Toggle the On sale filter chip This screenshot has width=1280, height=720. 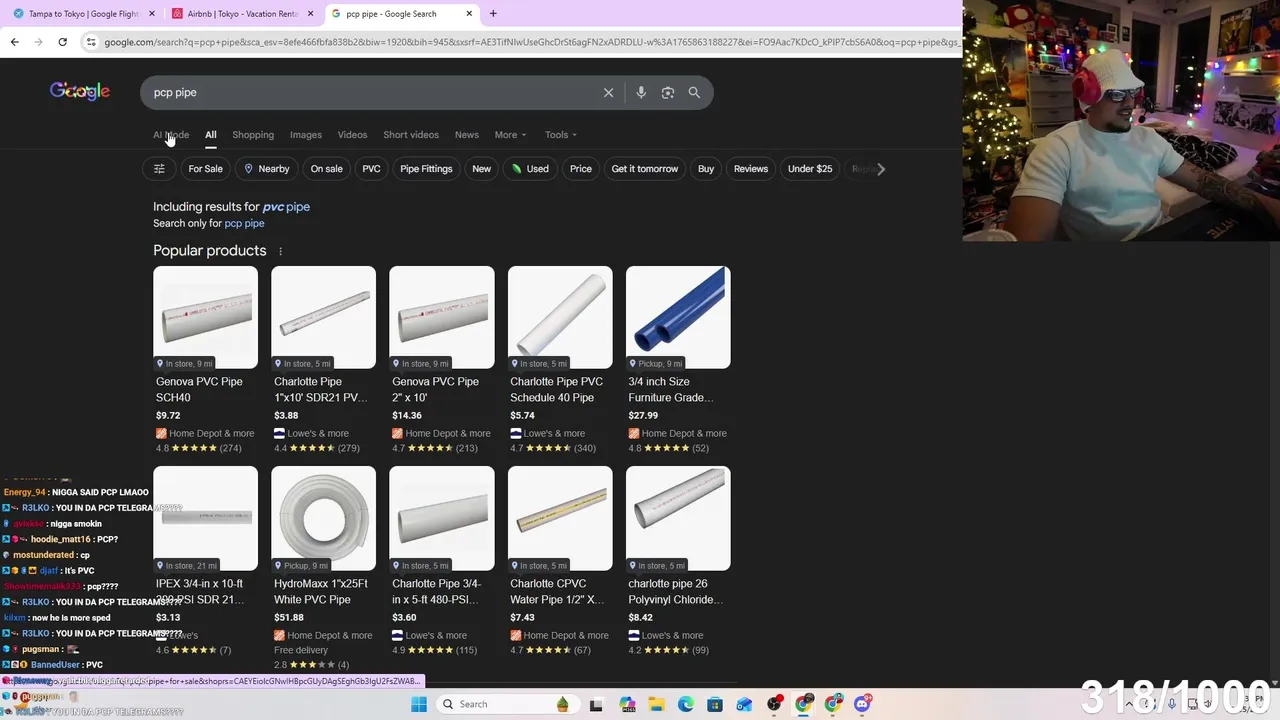(326, 169)
